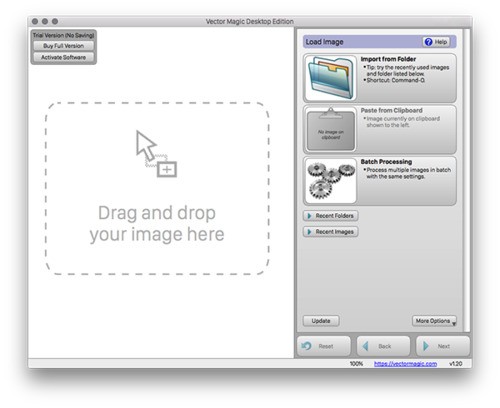
Task: Expand the Recent Folders section
Action: (x=331, y=216)
